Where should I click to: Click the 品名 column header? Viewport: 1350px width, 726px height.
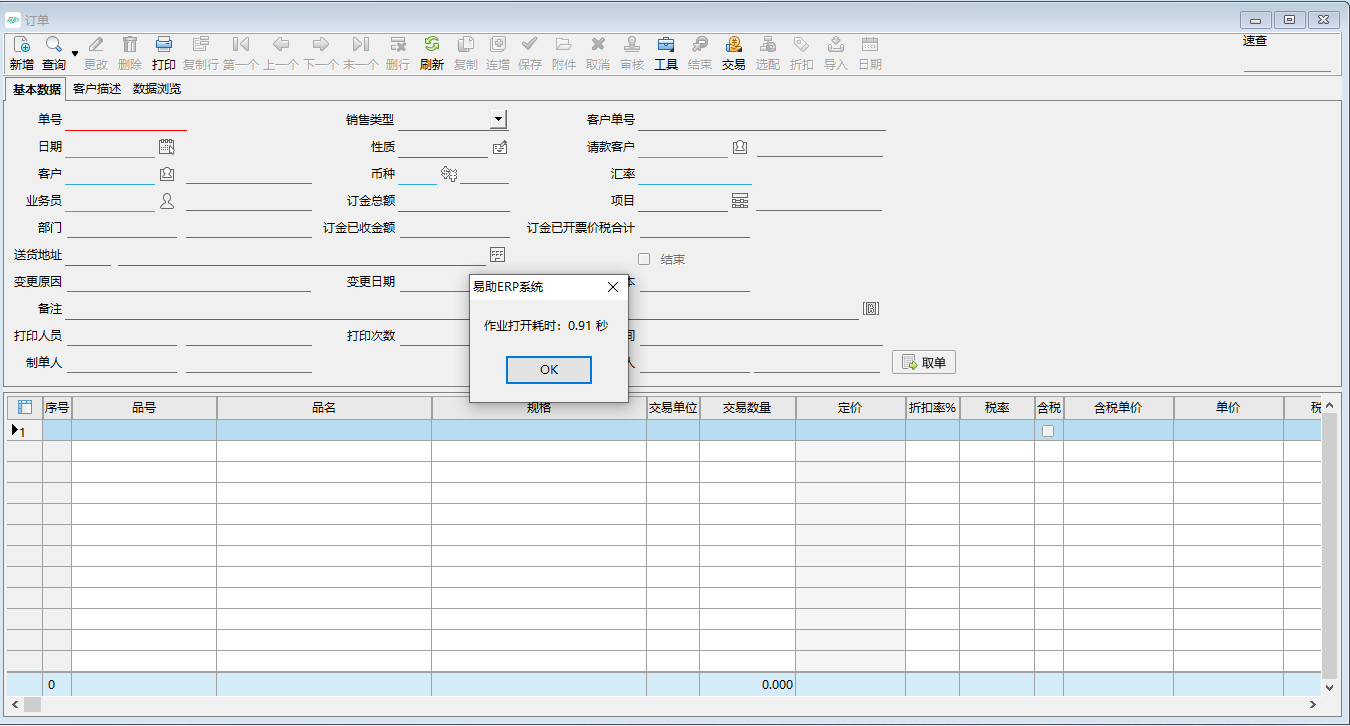coord(324,408)
